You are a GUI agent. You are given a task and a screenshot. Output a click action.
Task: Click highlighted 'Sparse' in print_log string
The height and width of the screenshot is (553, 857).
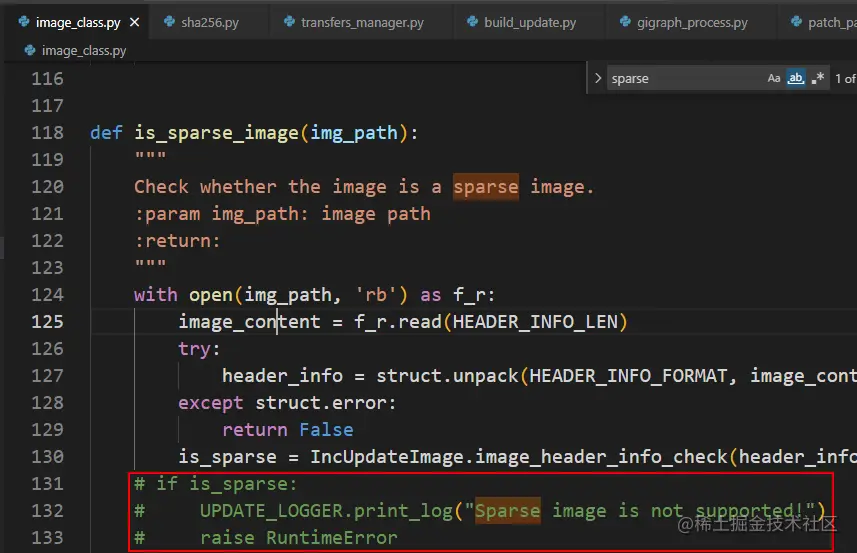pyautogui.click(x=508, y=511)
